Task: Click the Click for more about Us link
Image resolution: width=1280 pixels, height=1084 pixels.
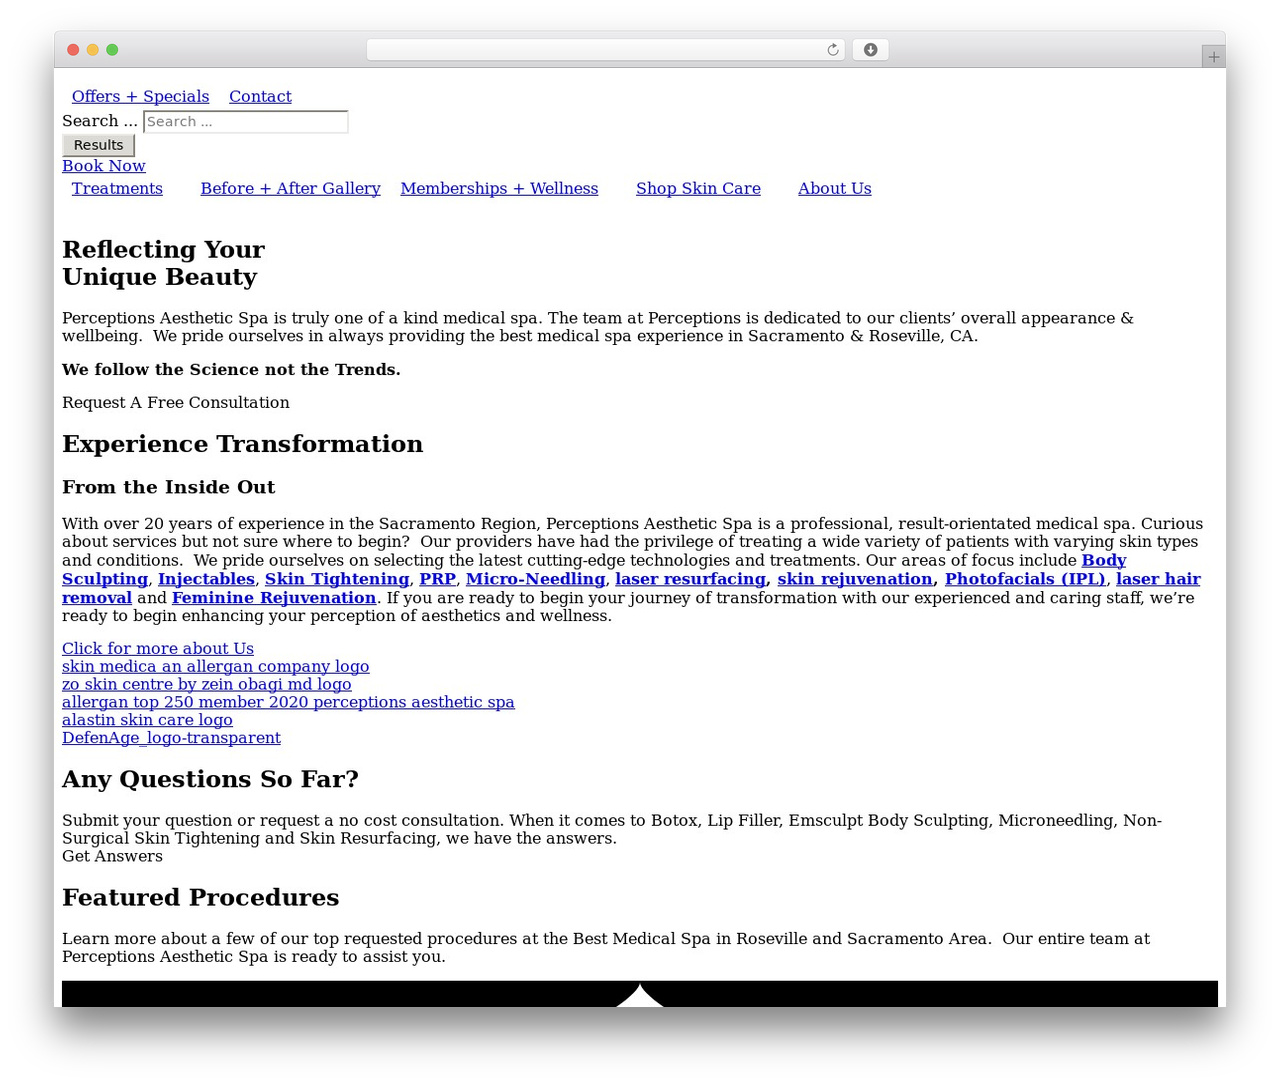Action: point(158,648)
